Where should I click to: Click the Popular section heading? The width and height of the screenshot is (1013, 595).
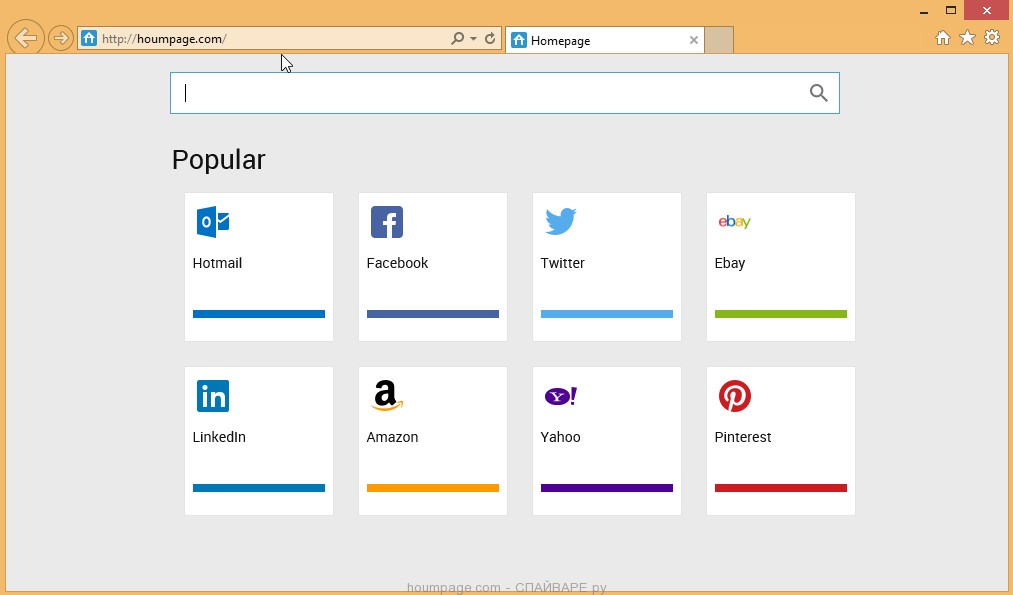(218, 160)
